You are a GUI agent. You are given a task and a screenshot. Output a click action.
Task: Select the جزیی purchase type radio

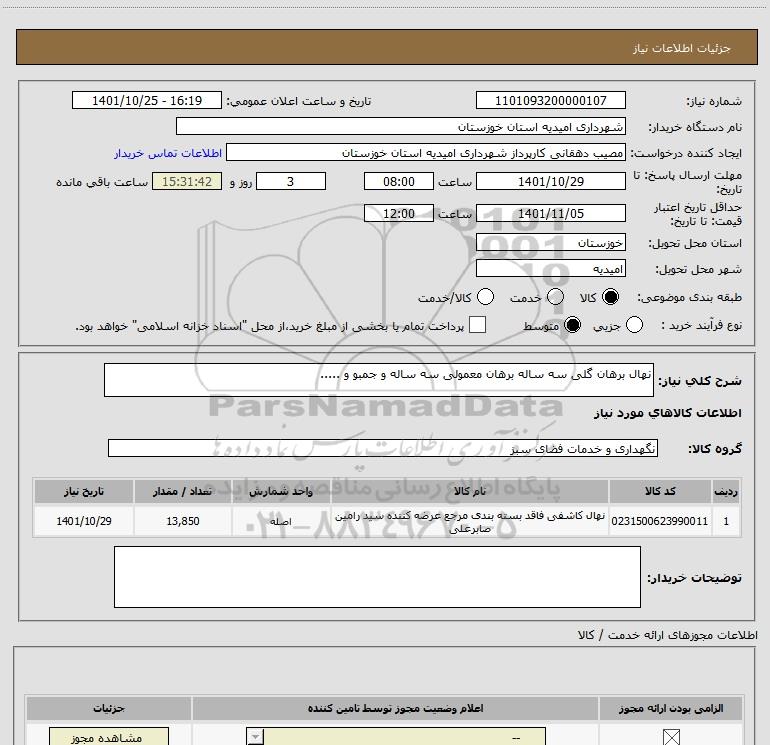click(x=634, y=325)
